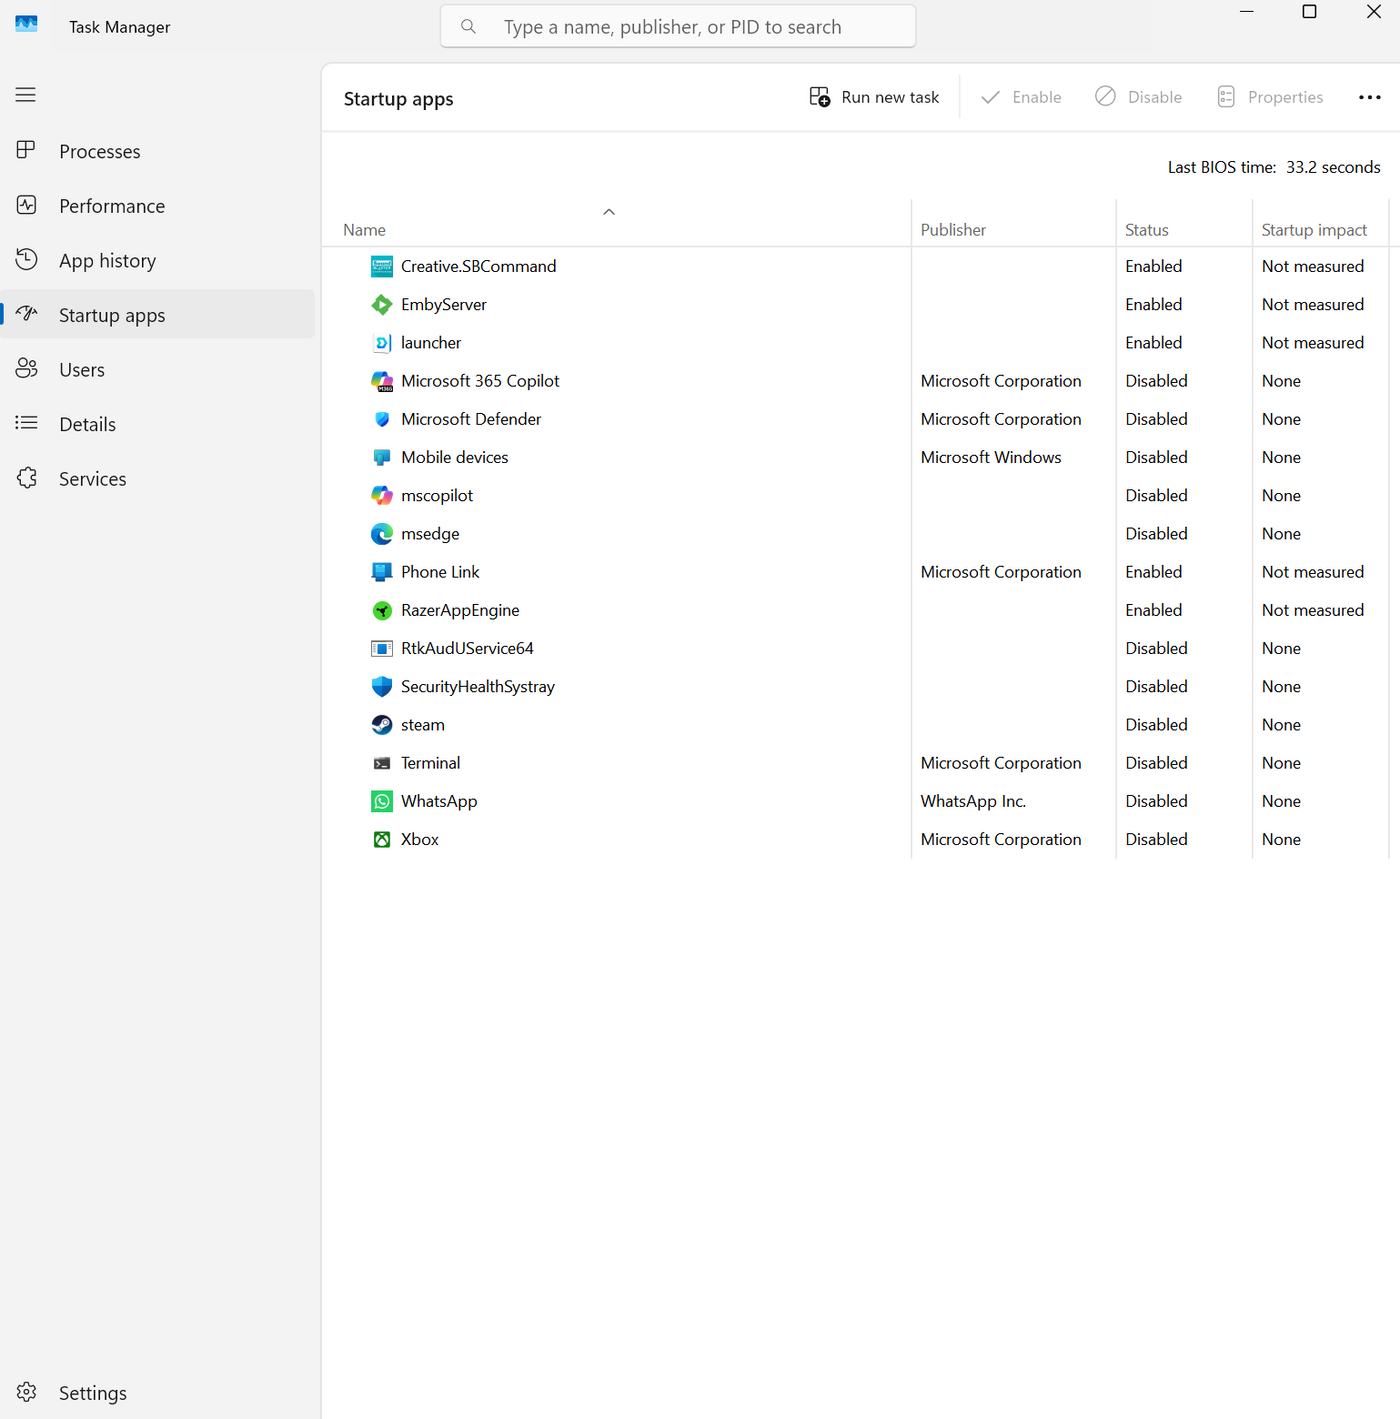
Task: Click the App history clock icon
Action: tap(27, 259)
